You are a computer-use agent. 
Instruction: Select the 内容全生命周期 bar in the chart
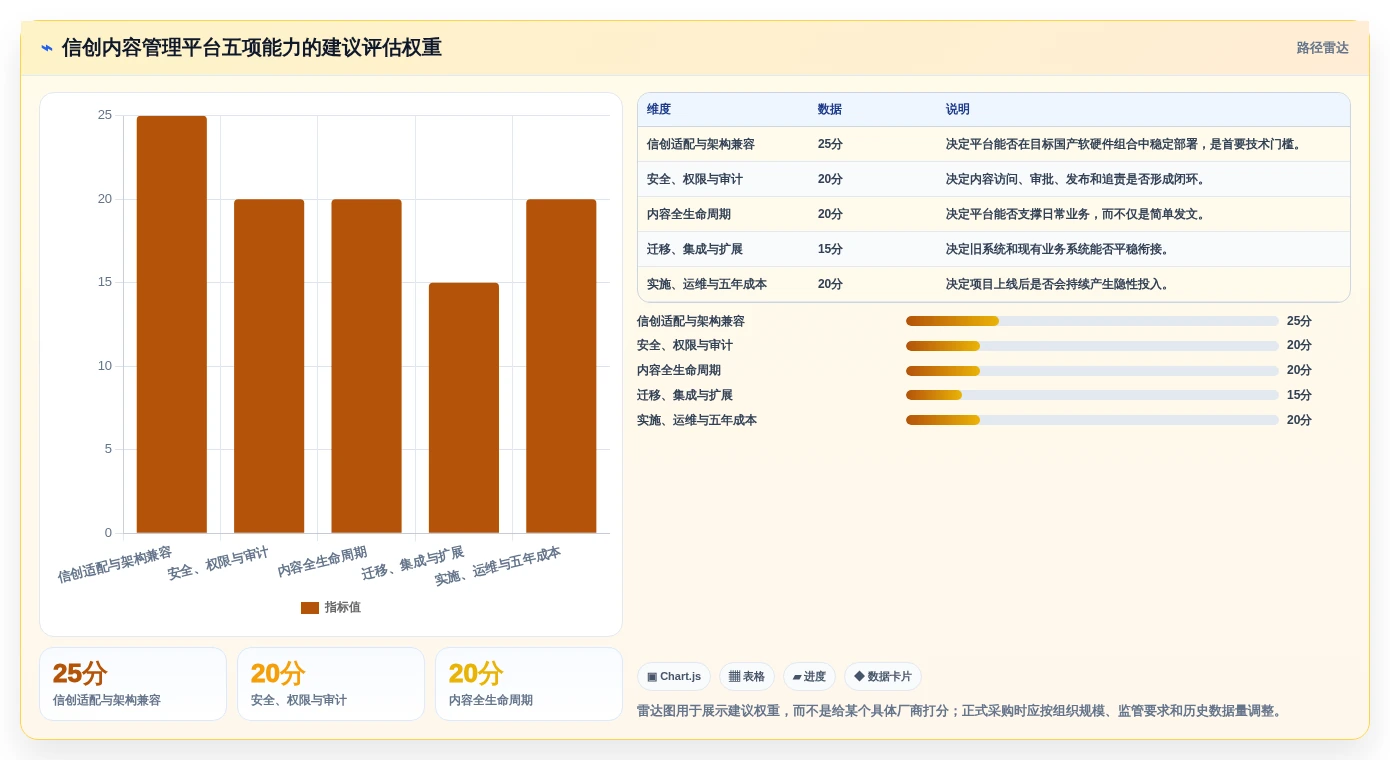[366, 366]
